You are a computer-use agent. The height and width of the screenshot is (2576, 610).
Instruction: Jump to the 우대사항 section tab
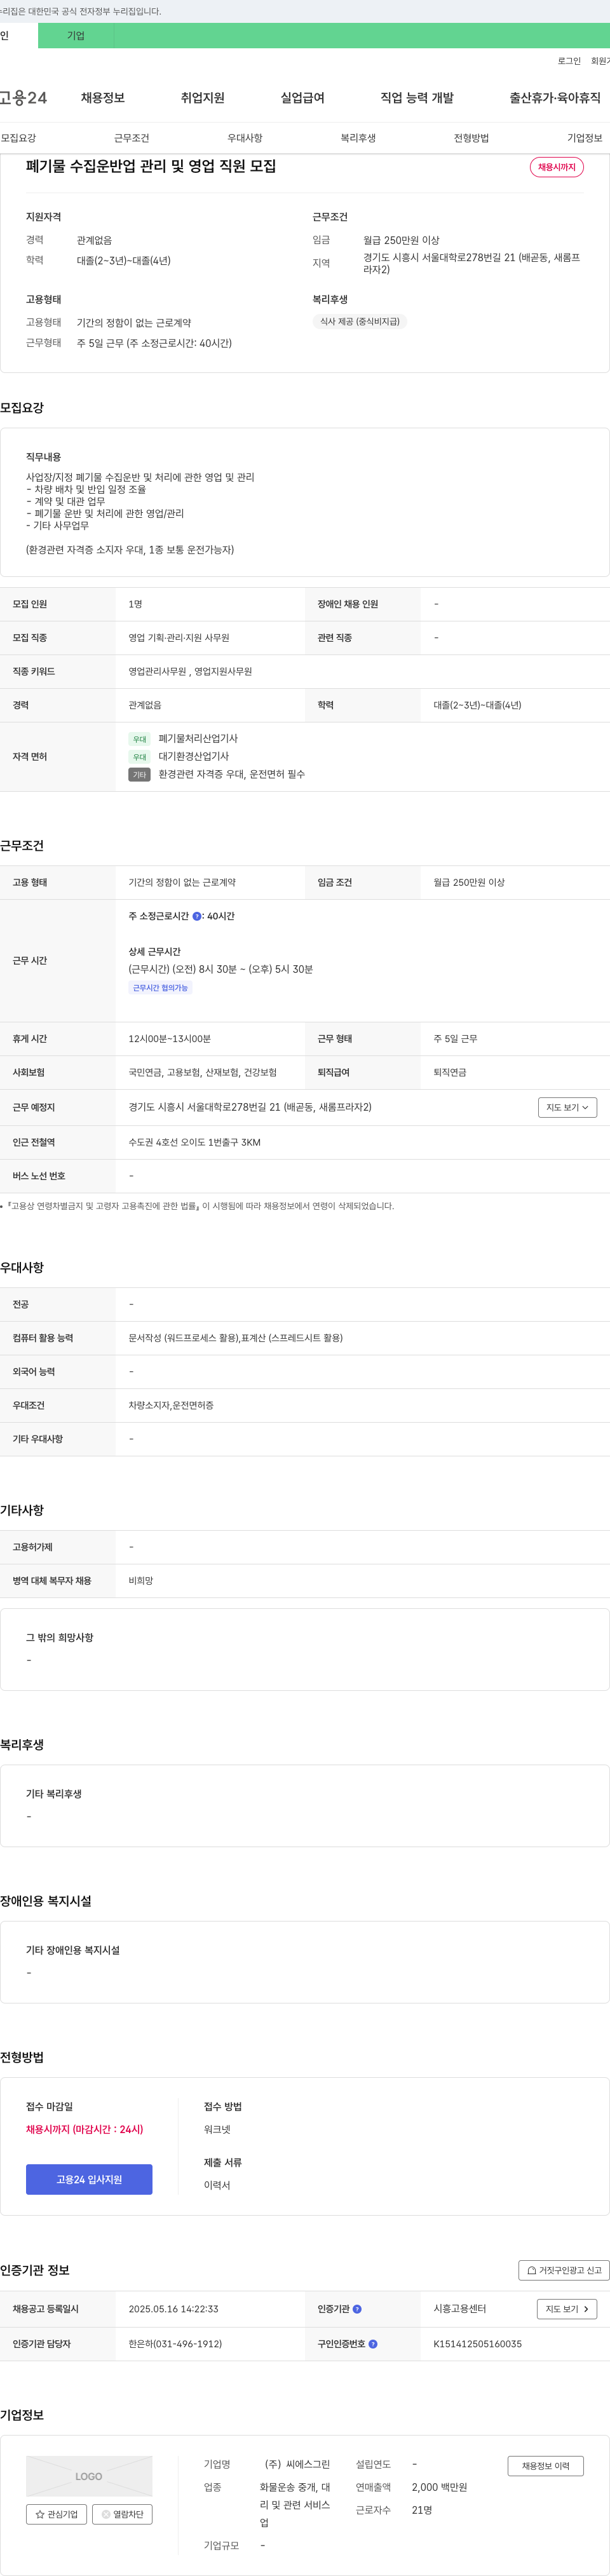(245, 138)
